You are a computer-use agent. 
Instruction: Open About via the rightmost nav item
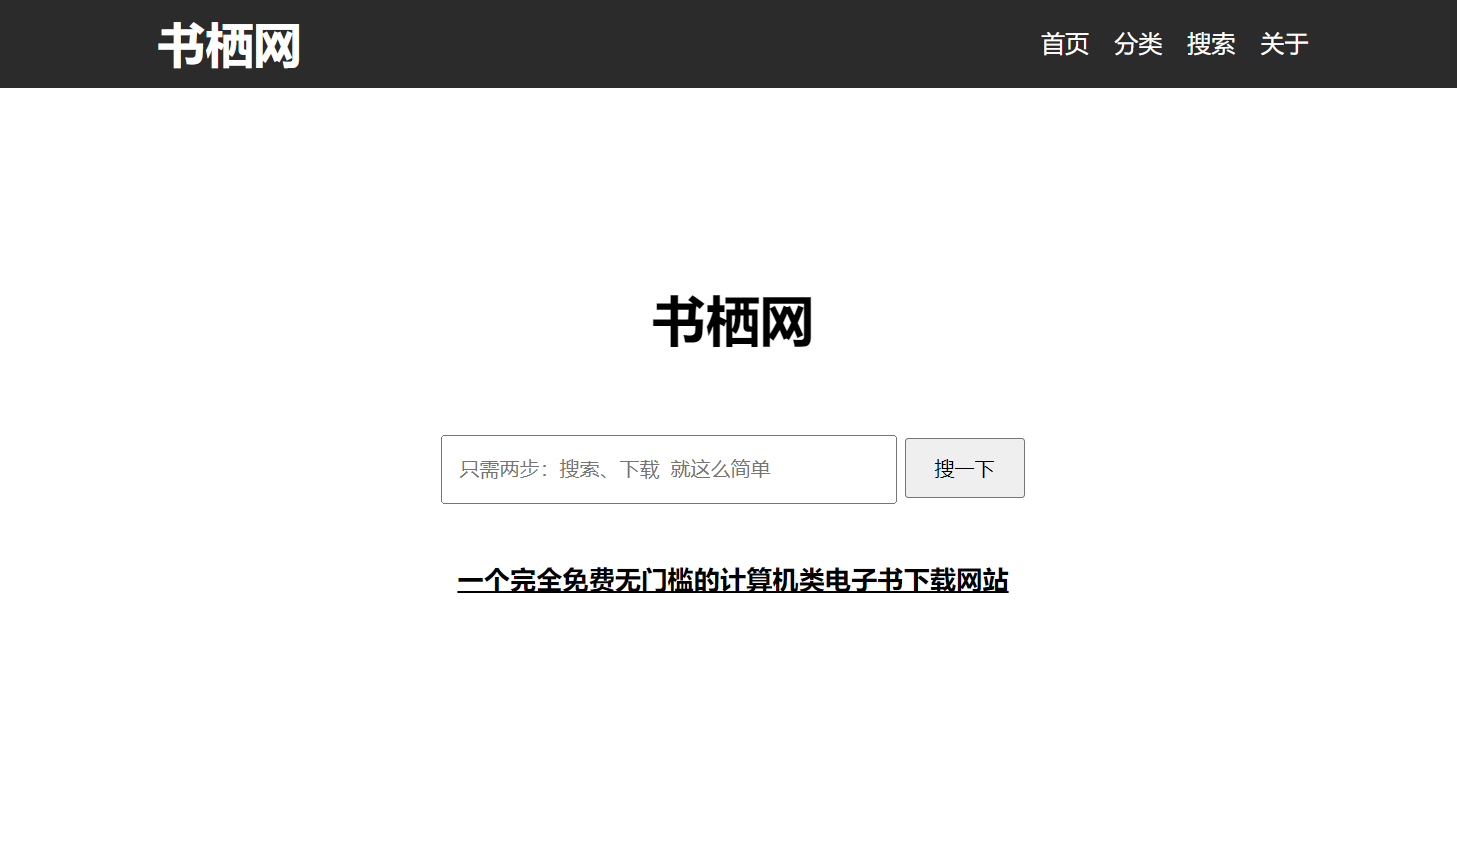(x=1283, y=44)
